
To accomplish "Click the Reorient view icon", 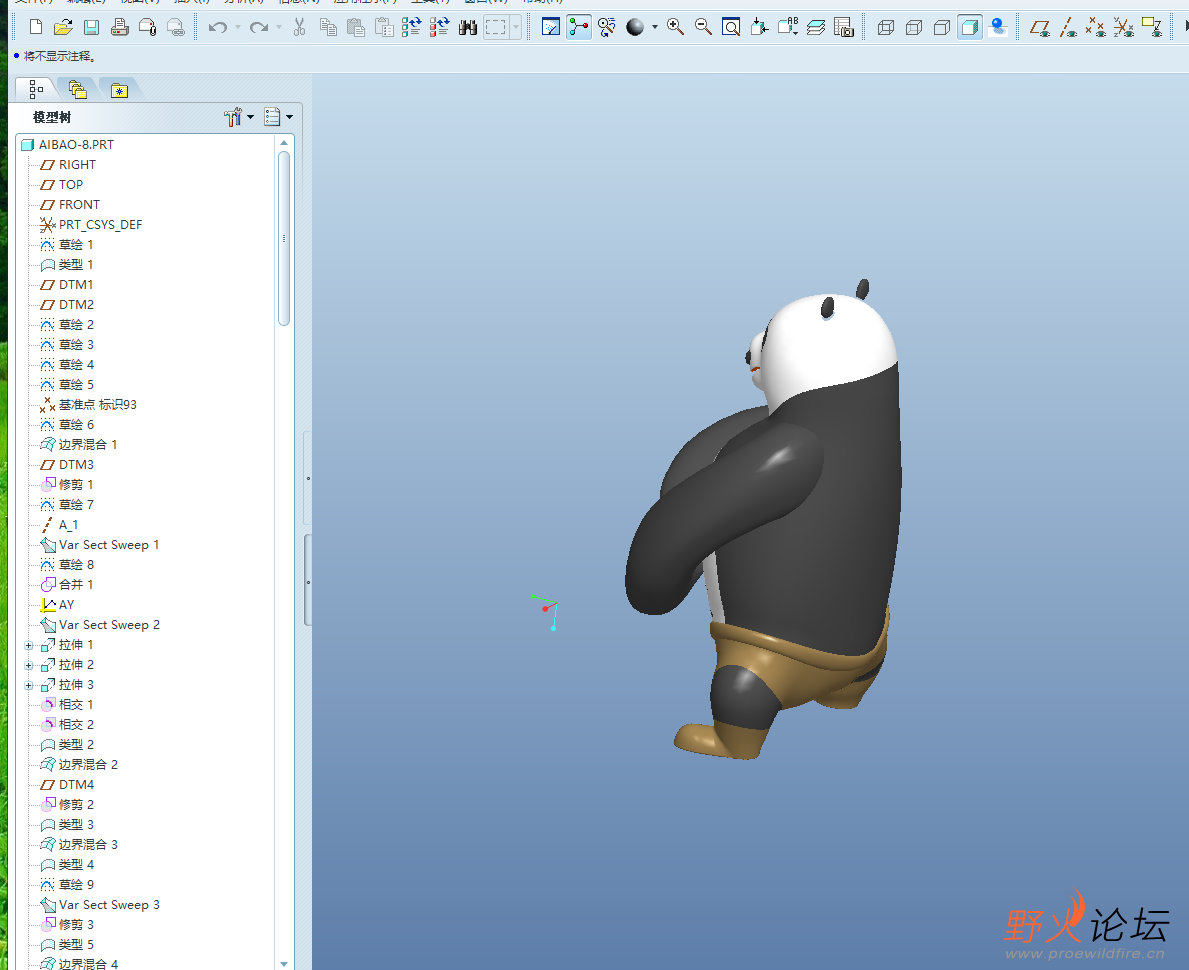I will click(x=607, y=27).
